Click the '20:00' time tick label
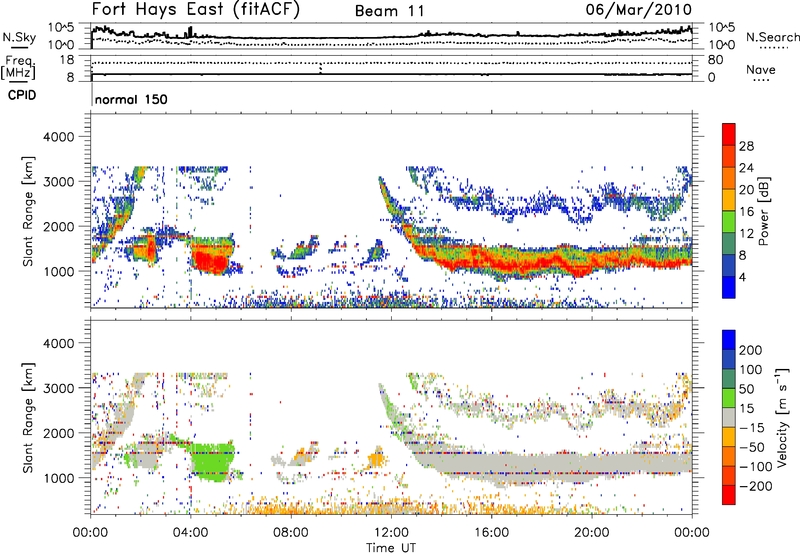This screenshot has width=800, height=554. [591, 533]
